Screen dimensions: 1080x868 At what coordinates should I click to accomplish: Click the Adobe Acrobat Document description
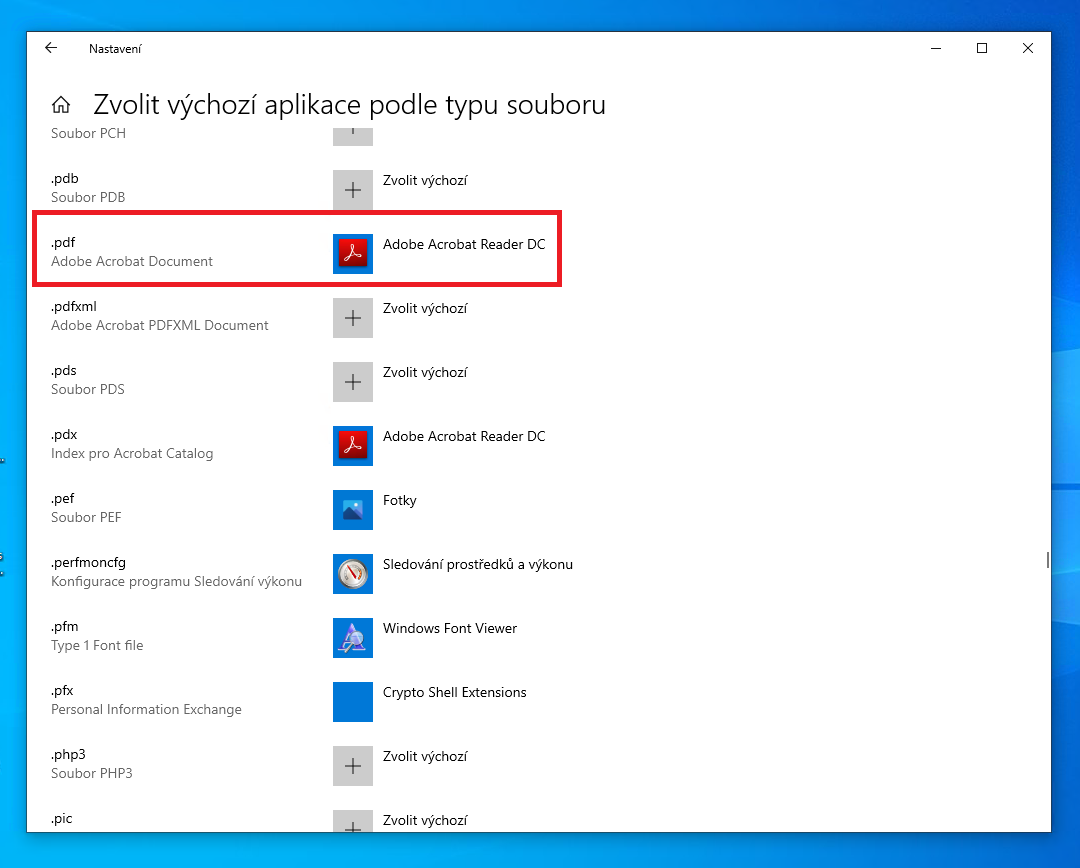tap(132, 262)
